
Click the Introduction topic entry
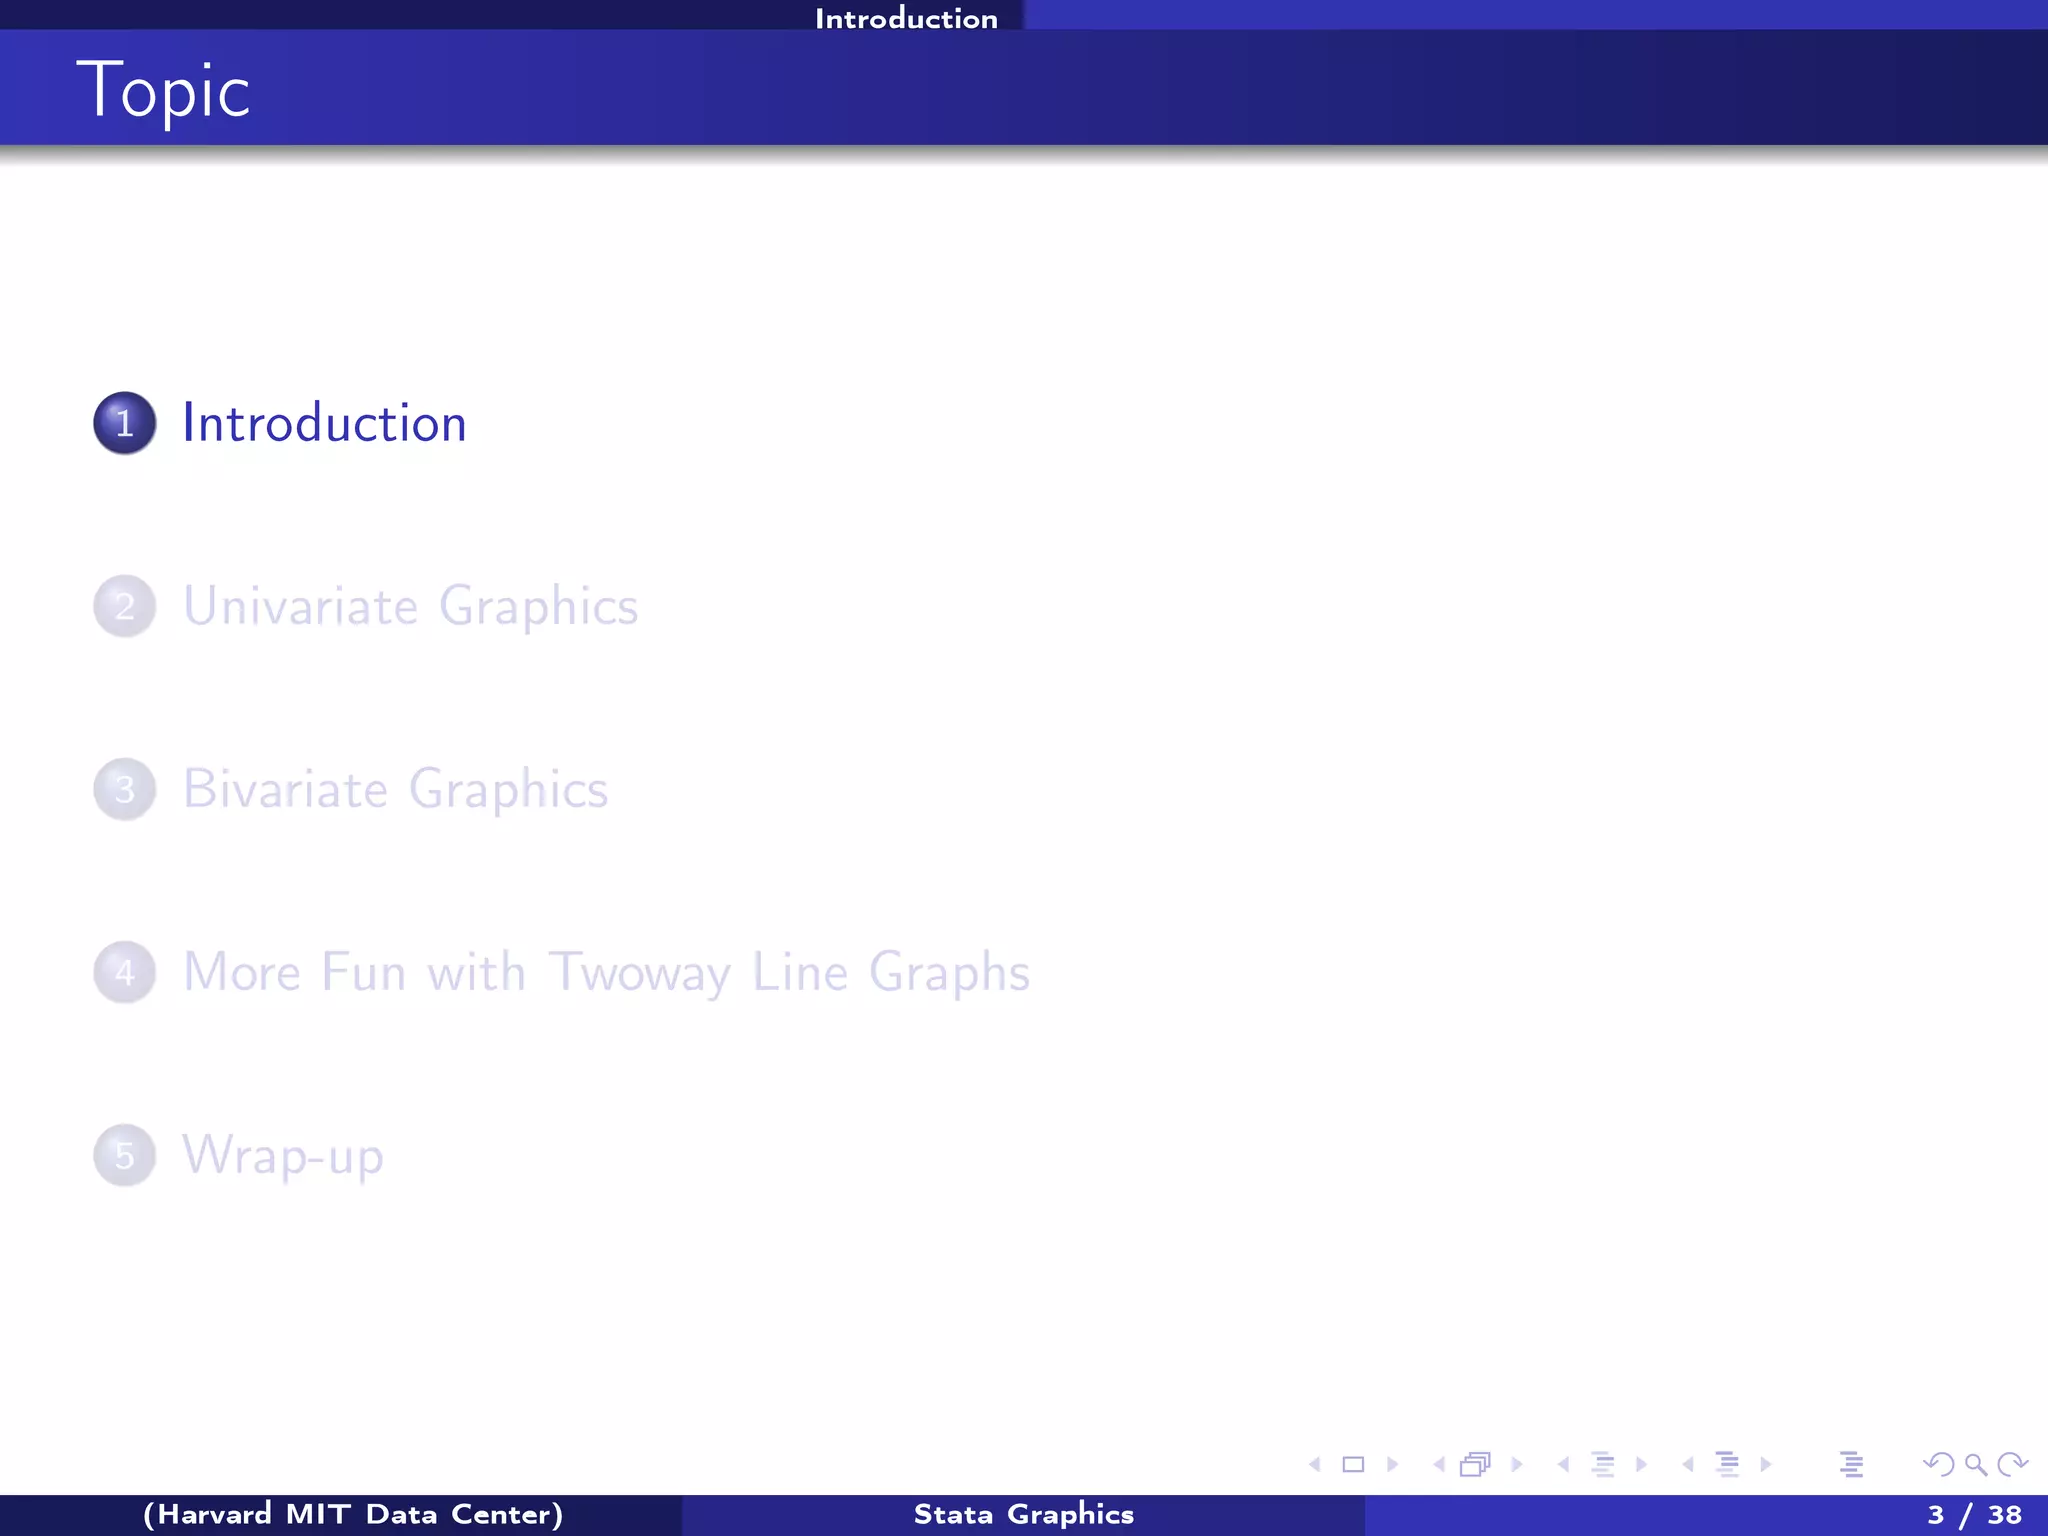pos(324,423)
